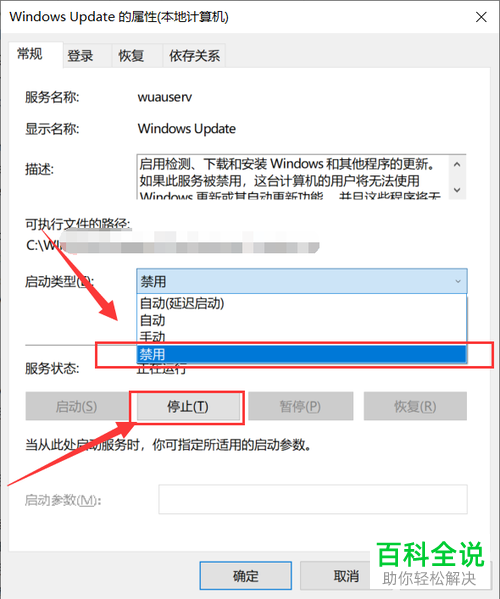500x599 pixels.
Task: Collapse the 启动类型 dropdown arrow
Action: click(x=458, y=282)
